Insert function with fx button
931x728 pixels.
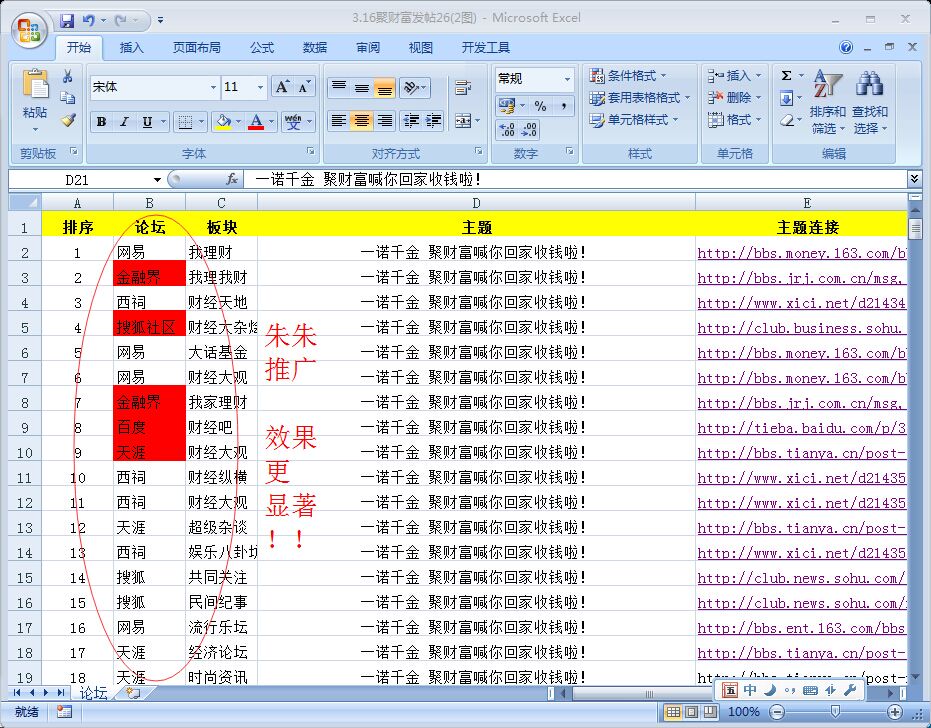(x=232, y=179)
